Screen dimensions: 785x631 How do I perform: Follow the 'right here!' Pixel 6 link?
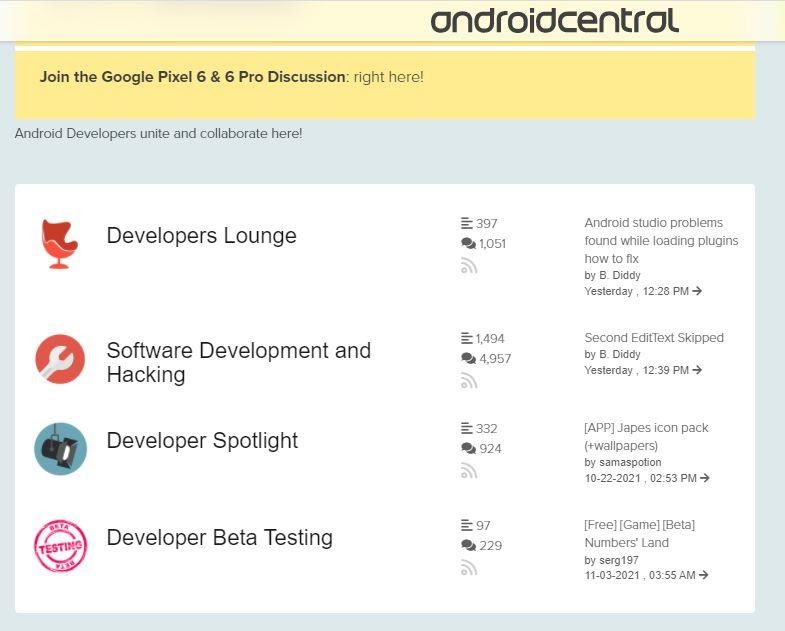pos(388,77)
